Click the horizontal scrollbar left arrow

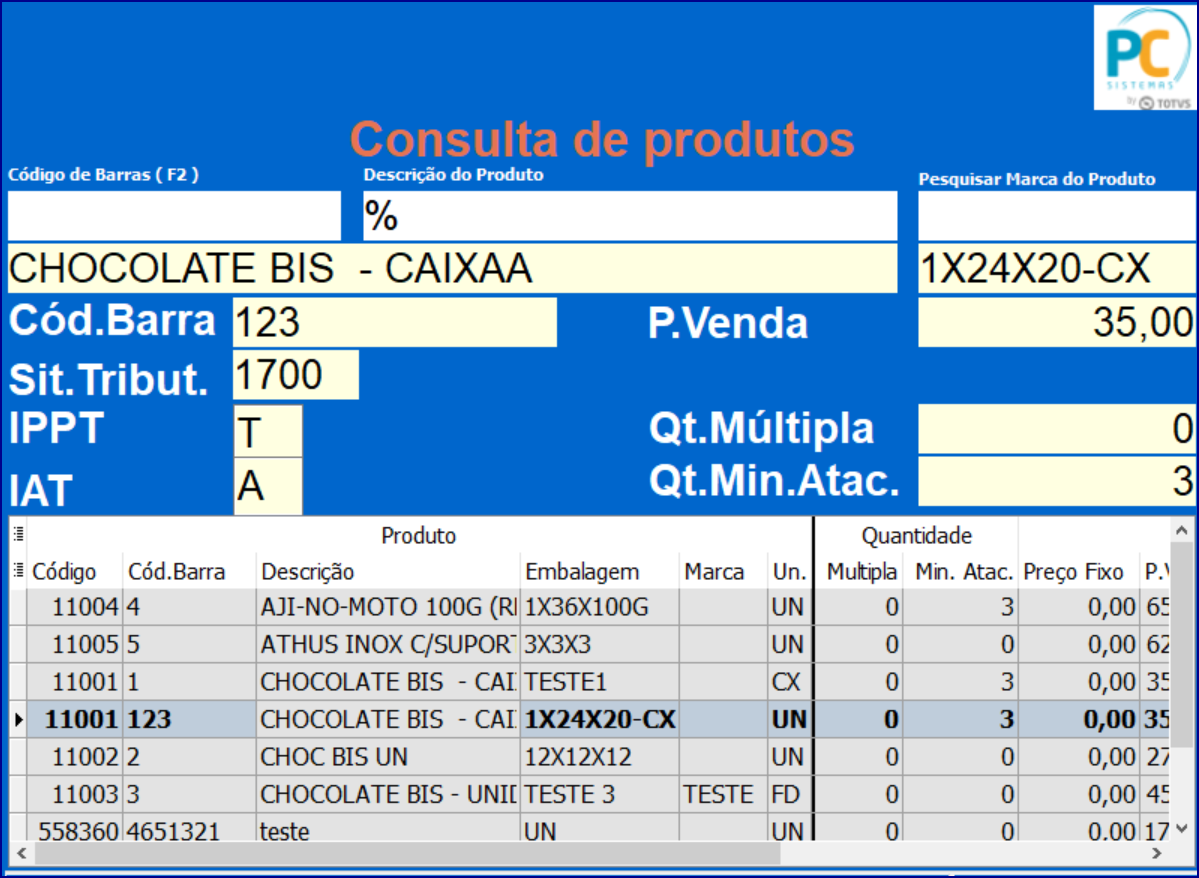21,853
